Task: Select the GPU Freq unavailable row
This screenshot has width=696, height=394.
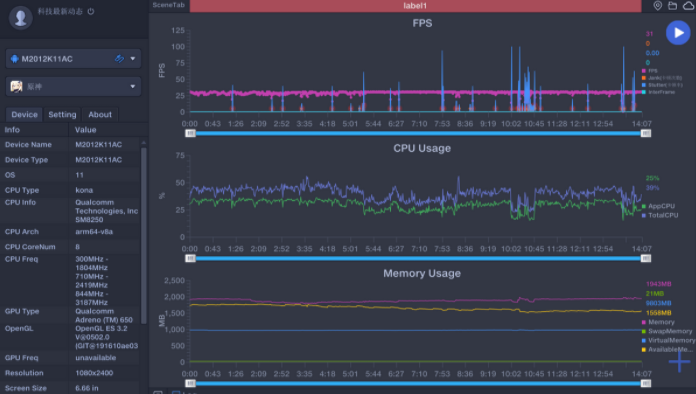Action: point(70,358)
